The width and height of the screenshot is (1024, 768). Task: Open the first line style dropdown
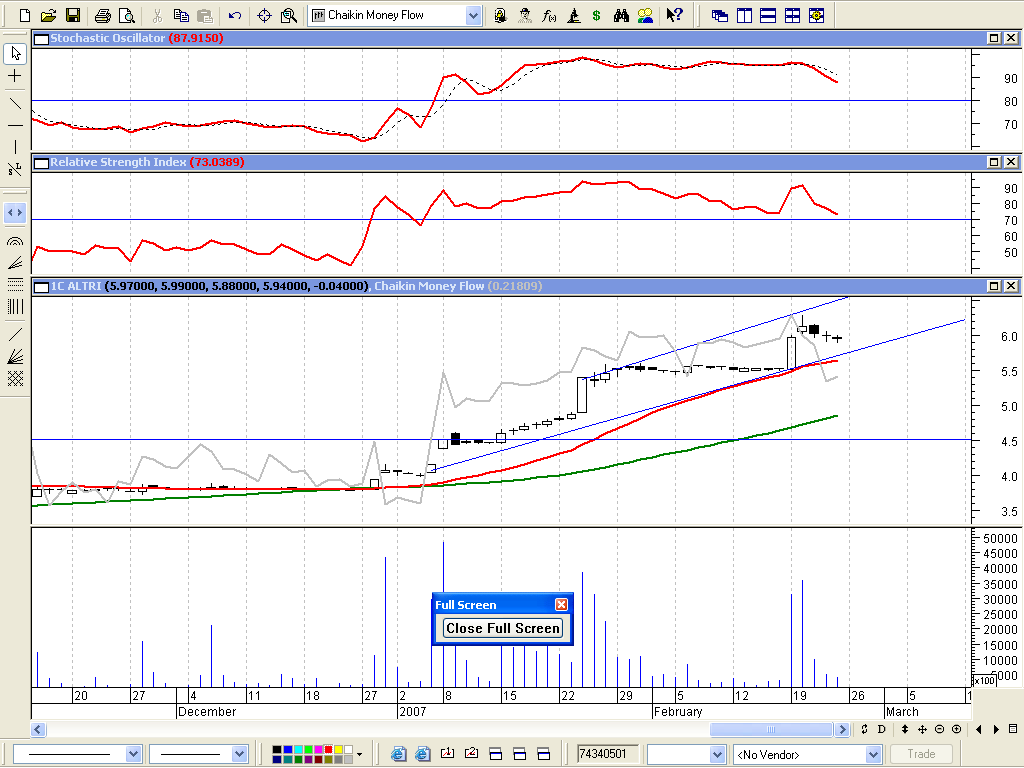133,754
